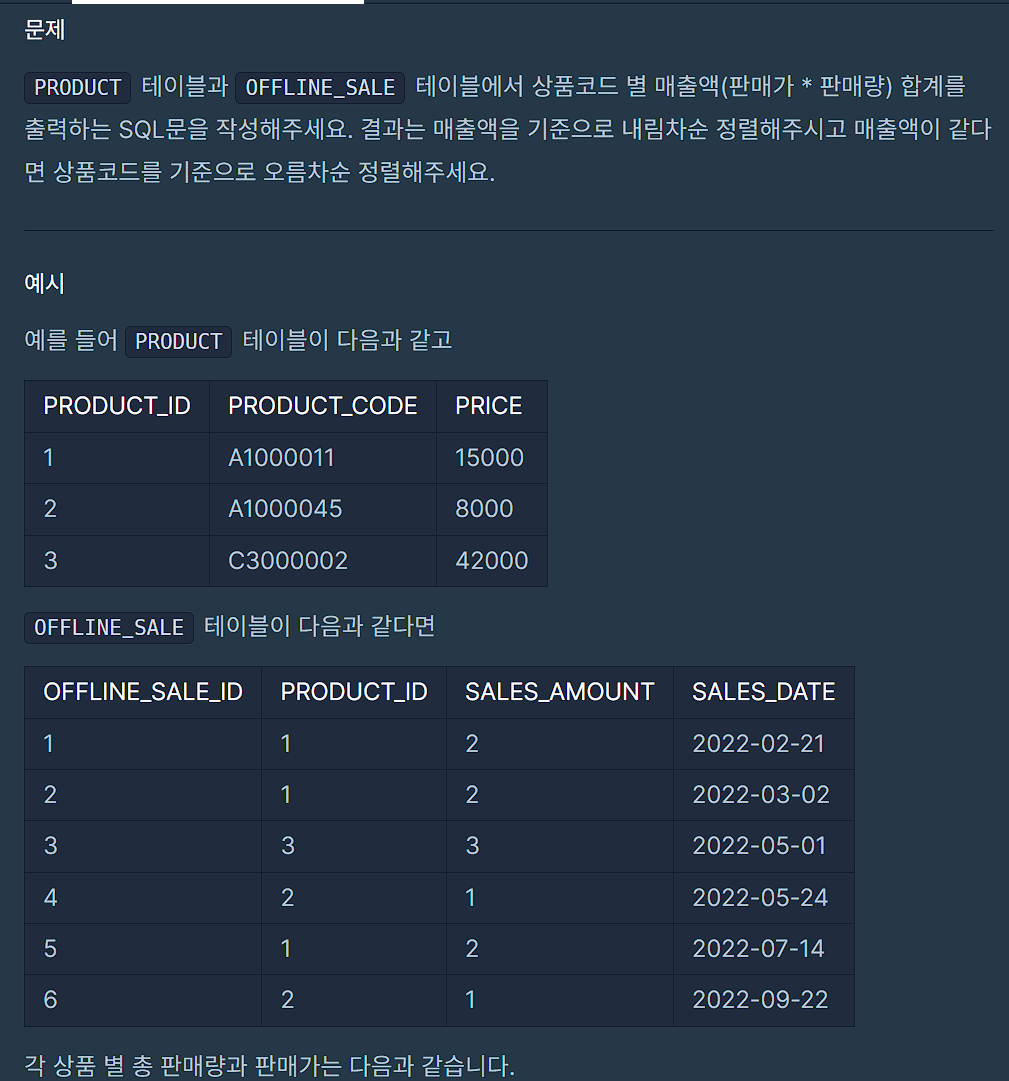Click the A1000011 product code cell
The width and height of the screenshot is (1009, 1081).
[x=323, y=458]
